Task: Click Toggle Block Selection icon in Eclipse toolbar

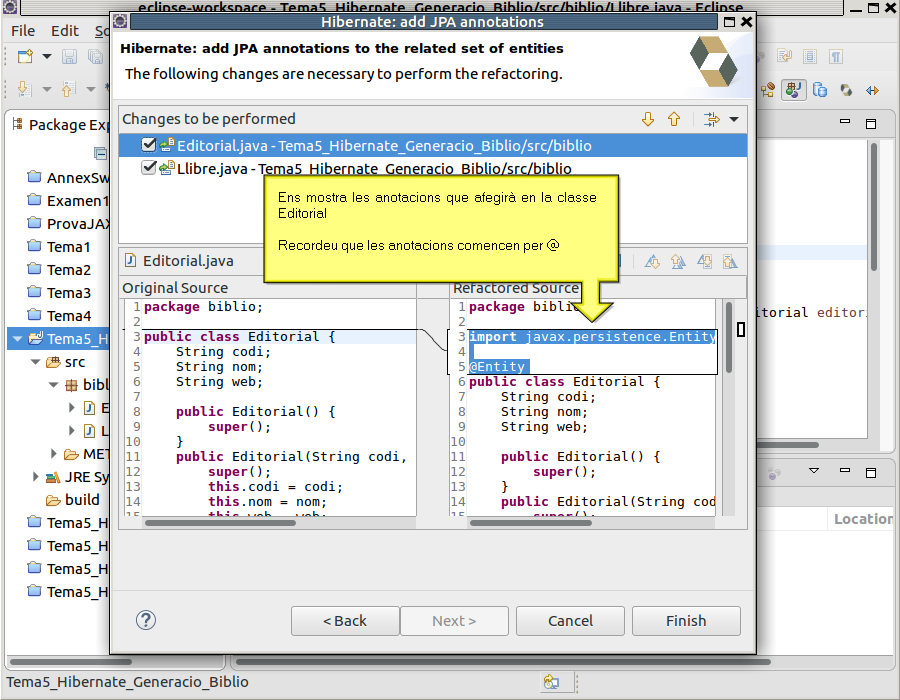Action: point(810,56)
